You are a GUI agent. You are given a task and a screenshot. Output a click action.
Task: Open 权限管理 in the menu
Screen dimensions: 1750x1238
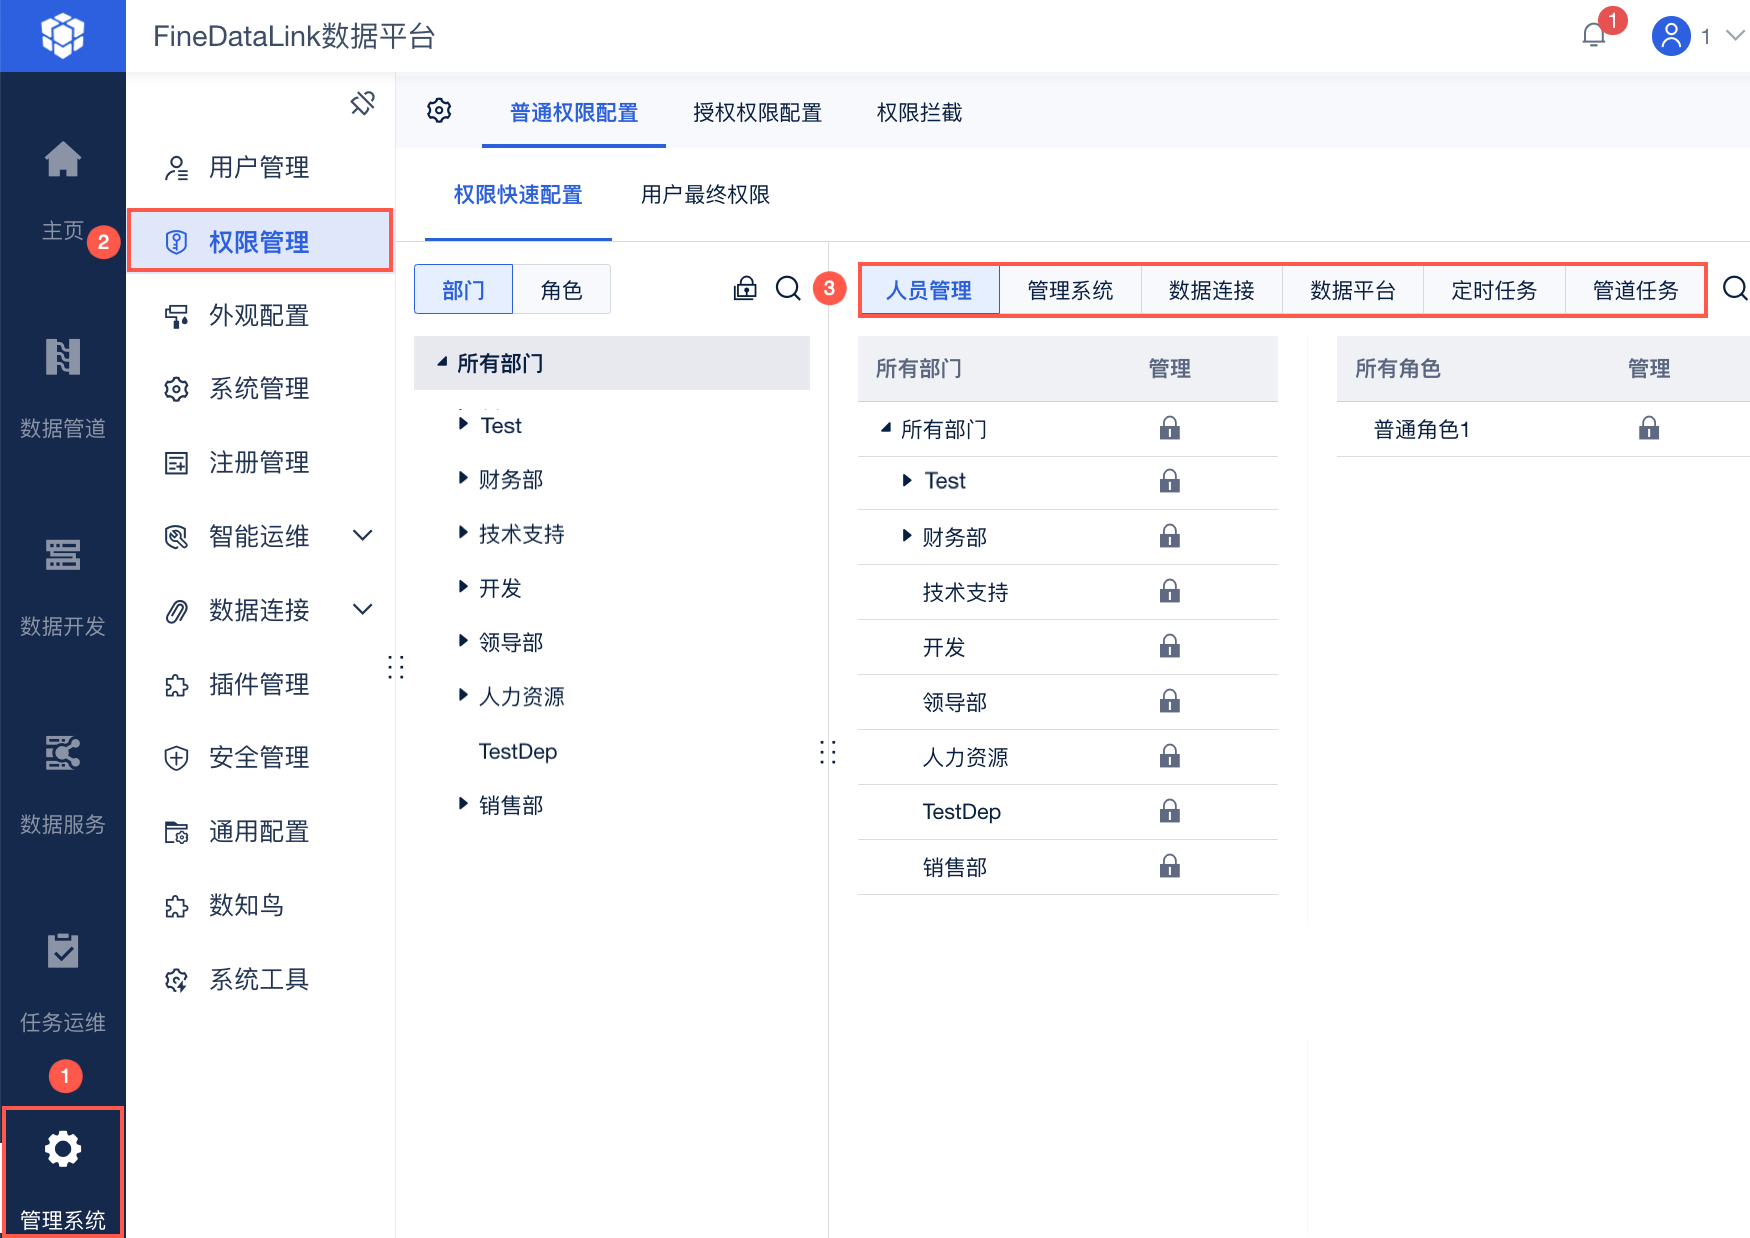click(259, 241)
